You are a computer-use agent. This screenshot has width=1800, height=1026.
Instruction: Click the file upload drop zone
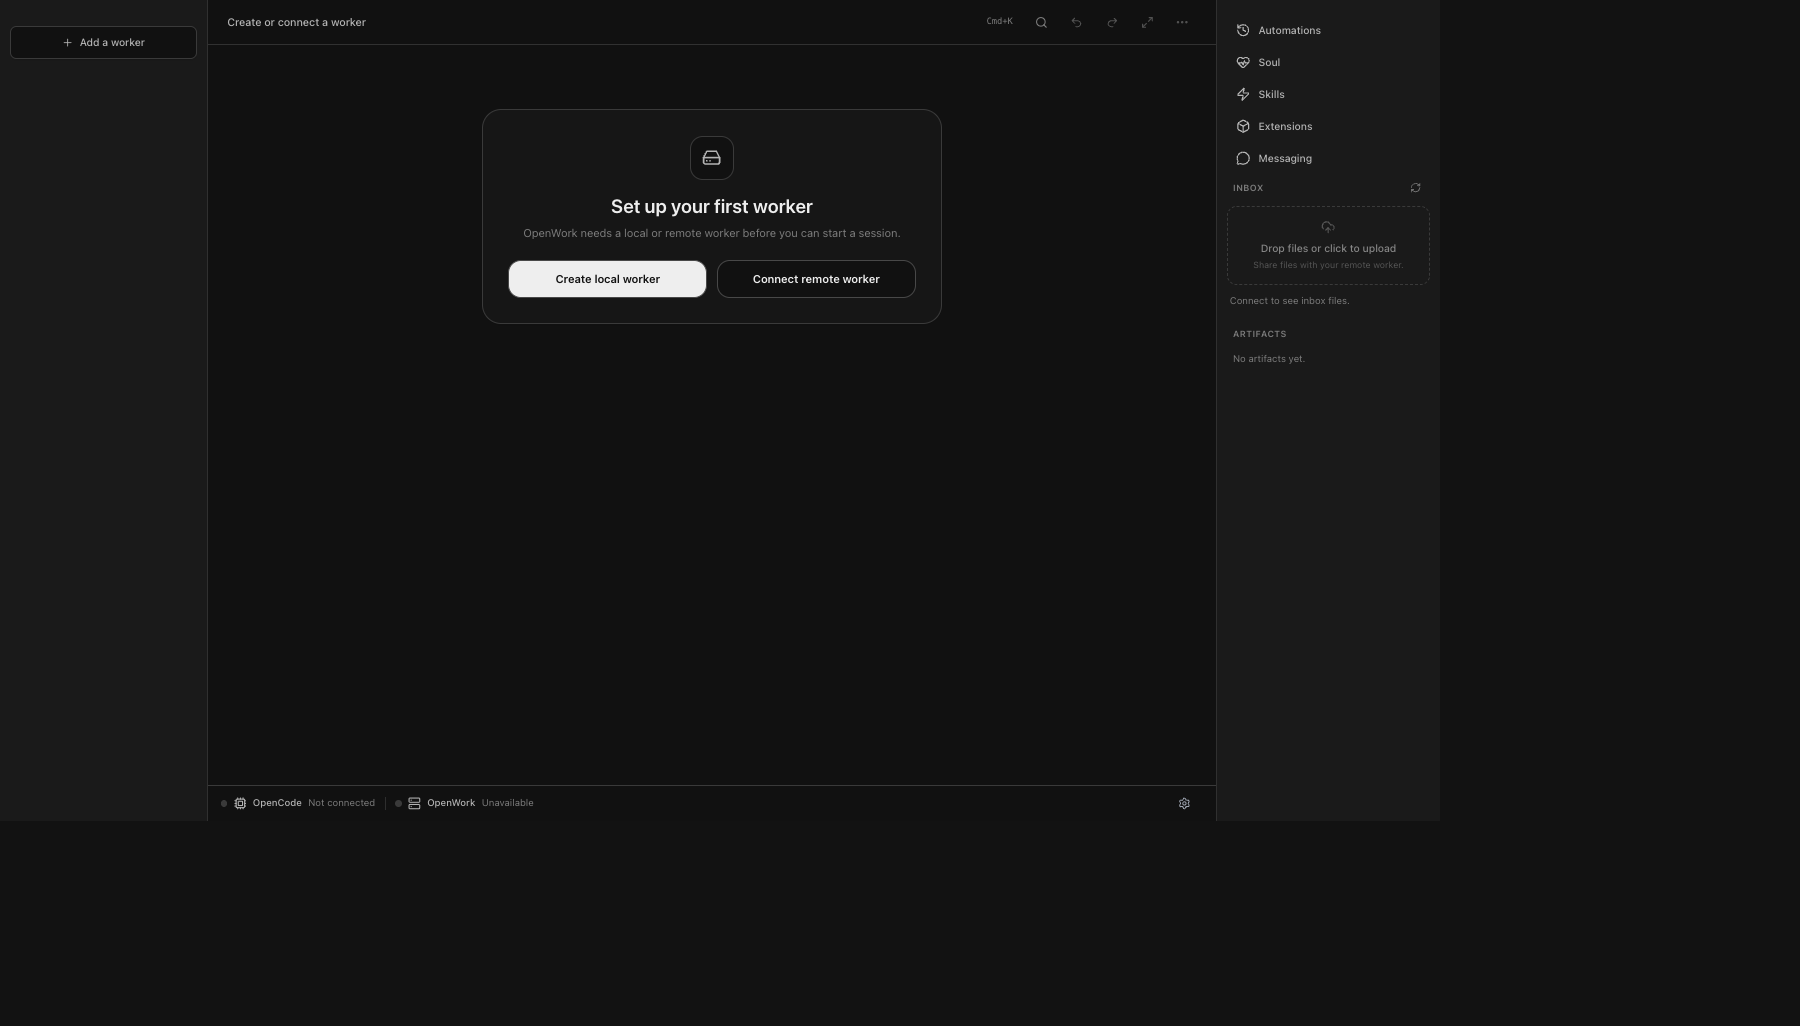point(1328,246)
